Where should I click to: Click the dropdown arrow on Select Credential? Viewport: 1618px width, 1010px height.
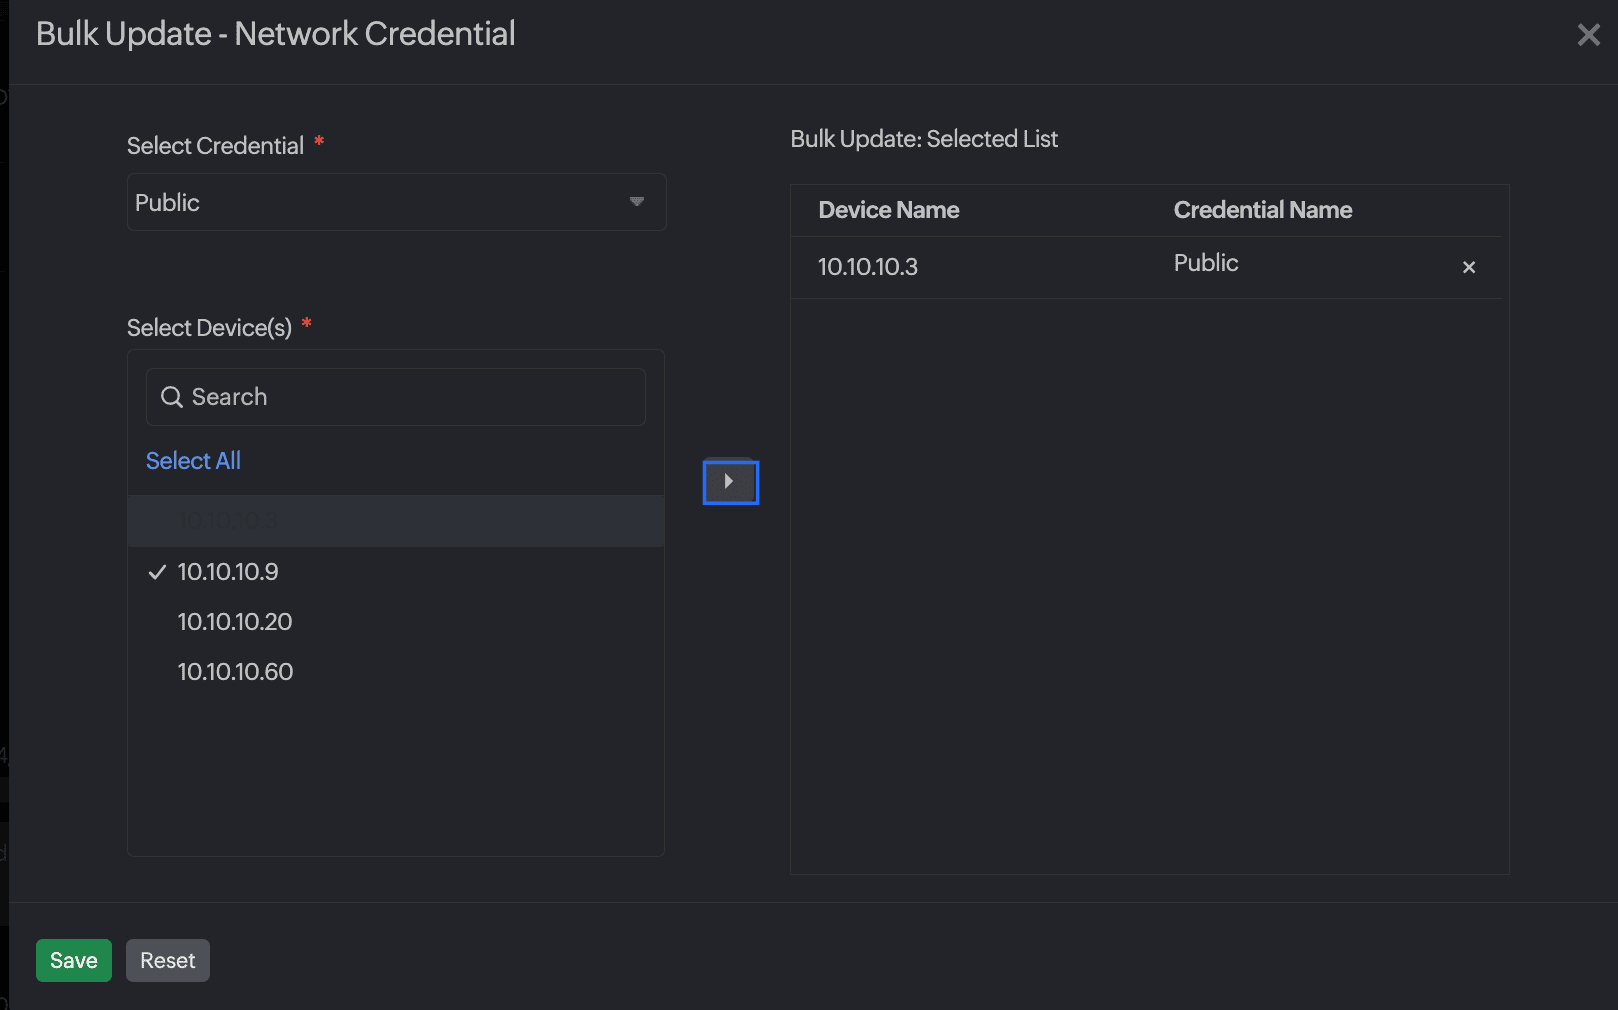click(637, 202)
